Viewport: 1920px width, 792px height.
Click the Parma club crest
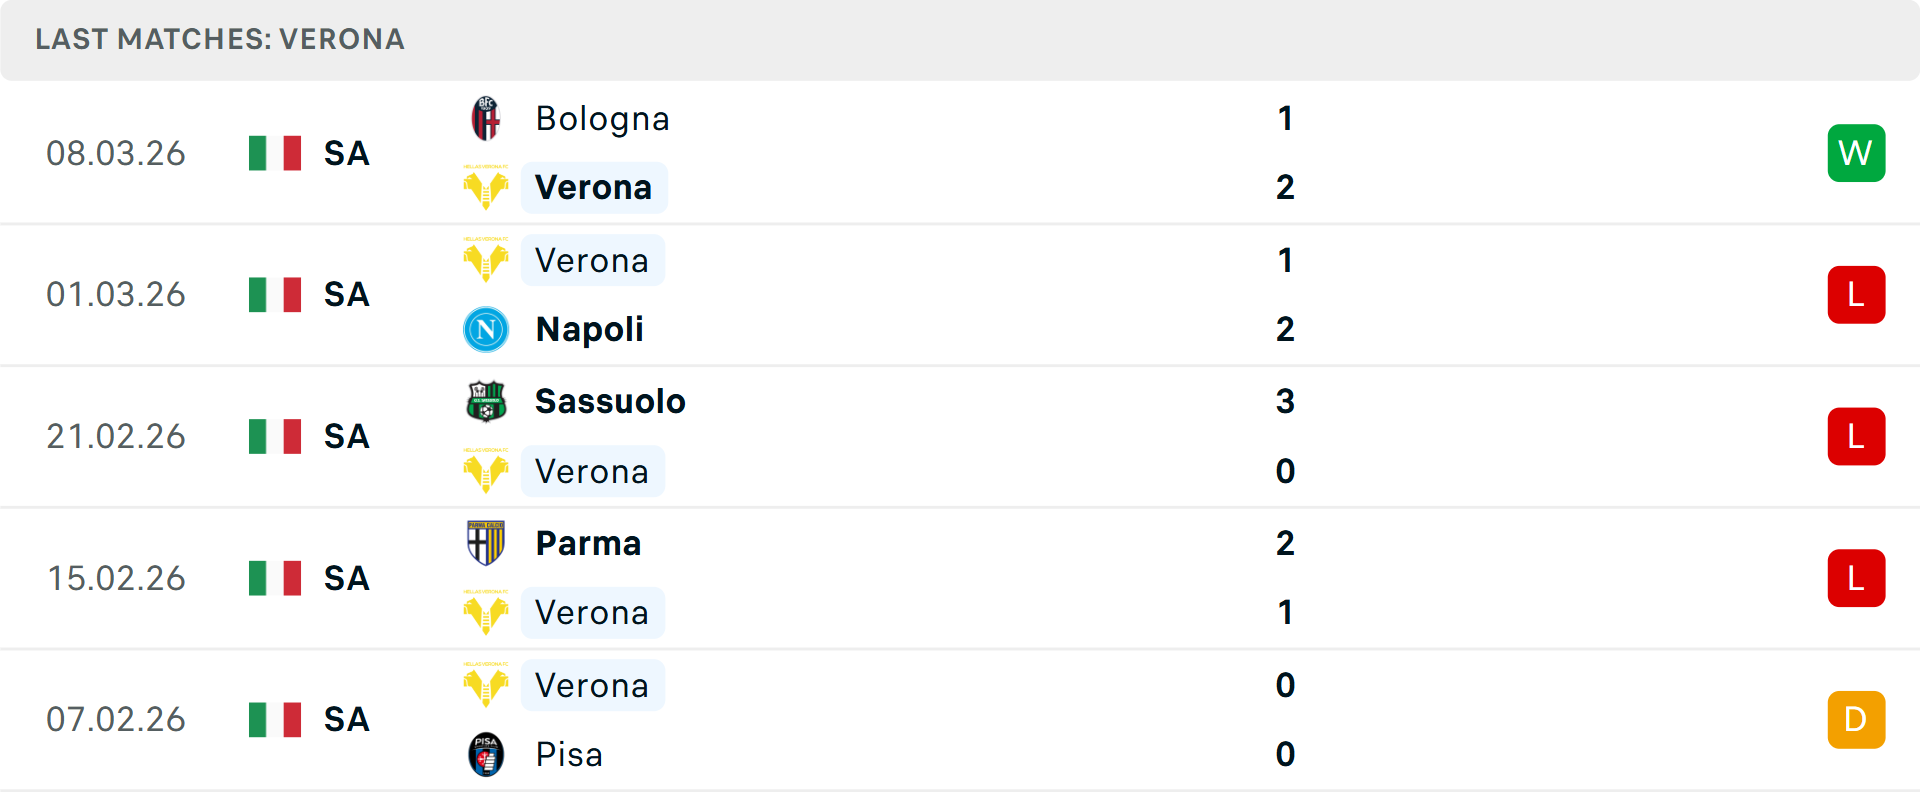pyautogui.click(x=486, y=543)
